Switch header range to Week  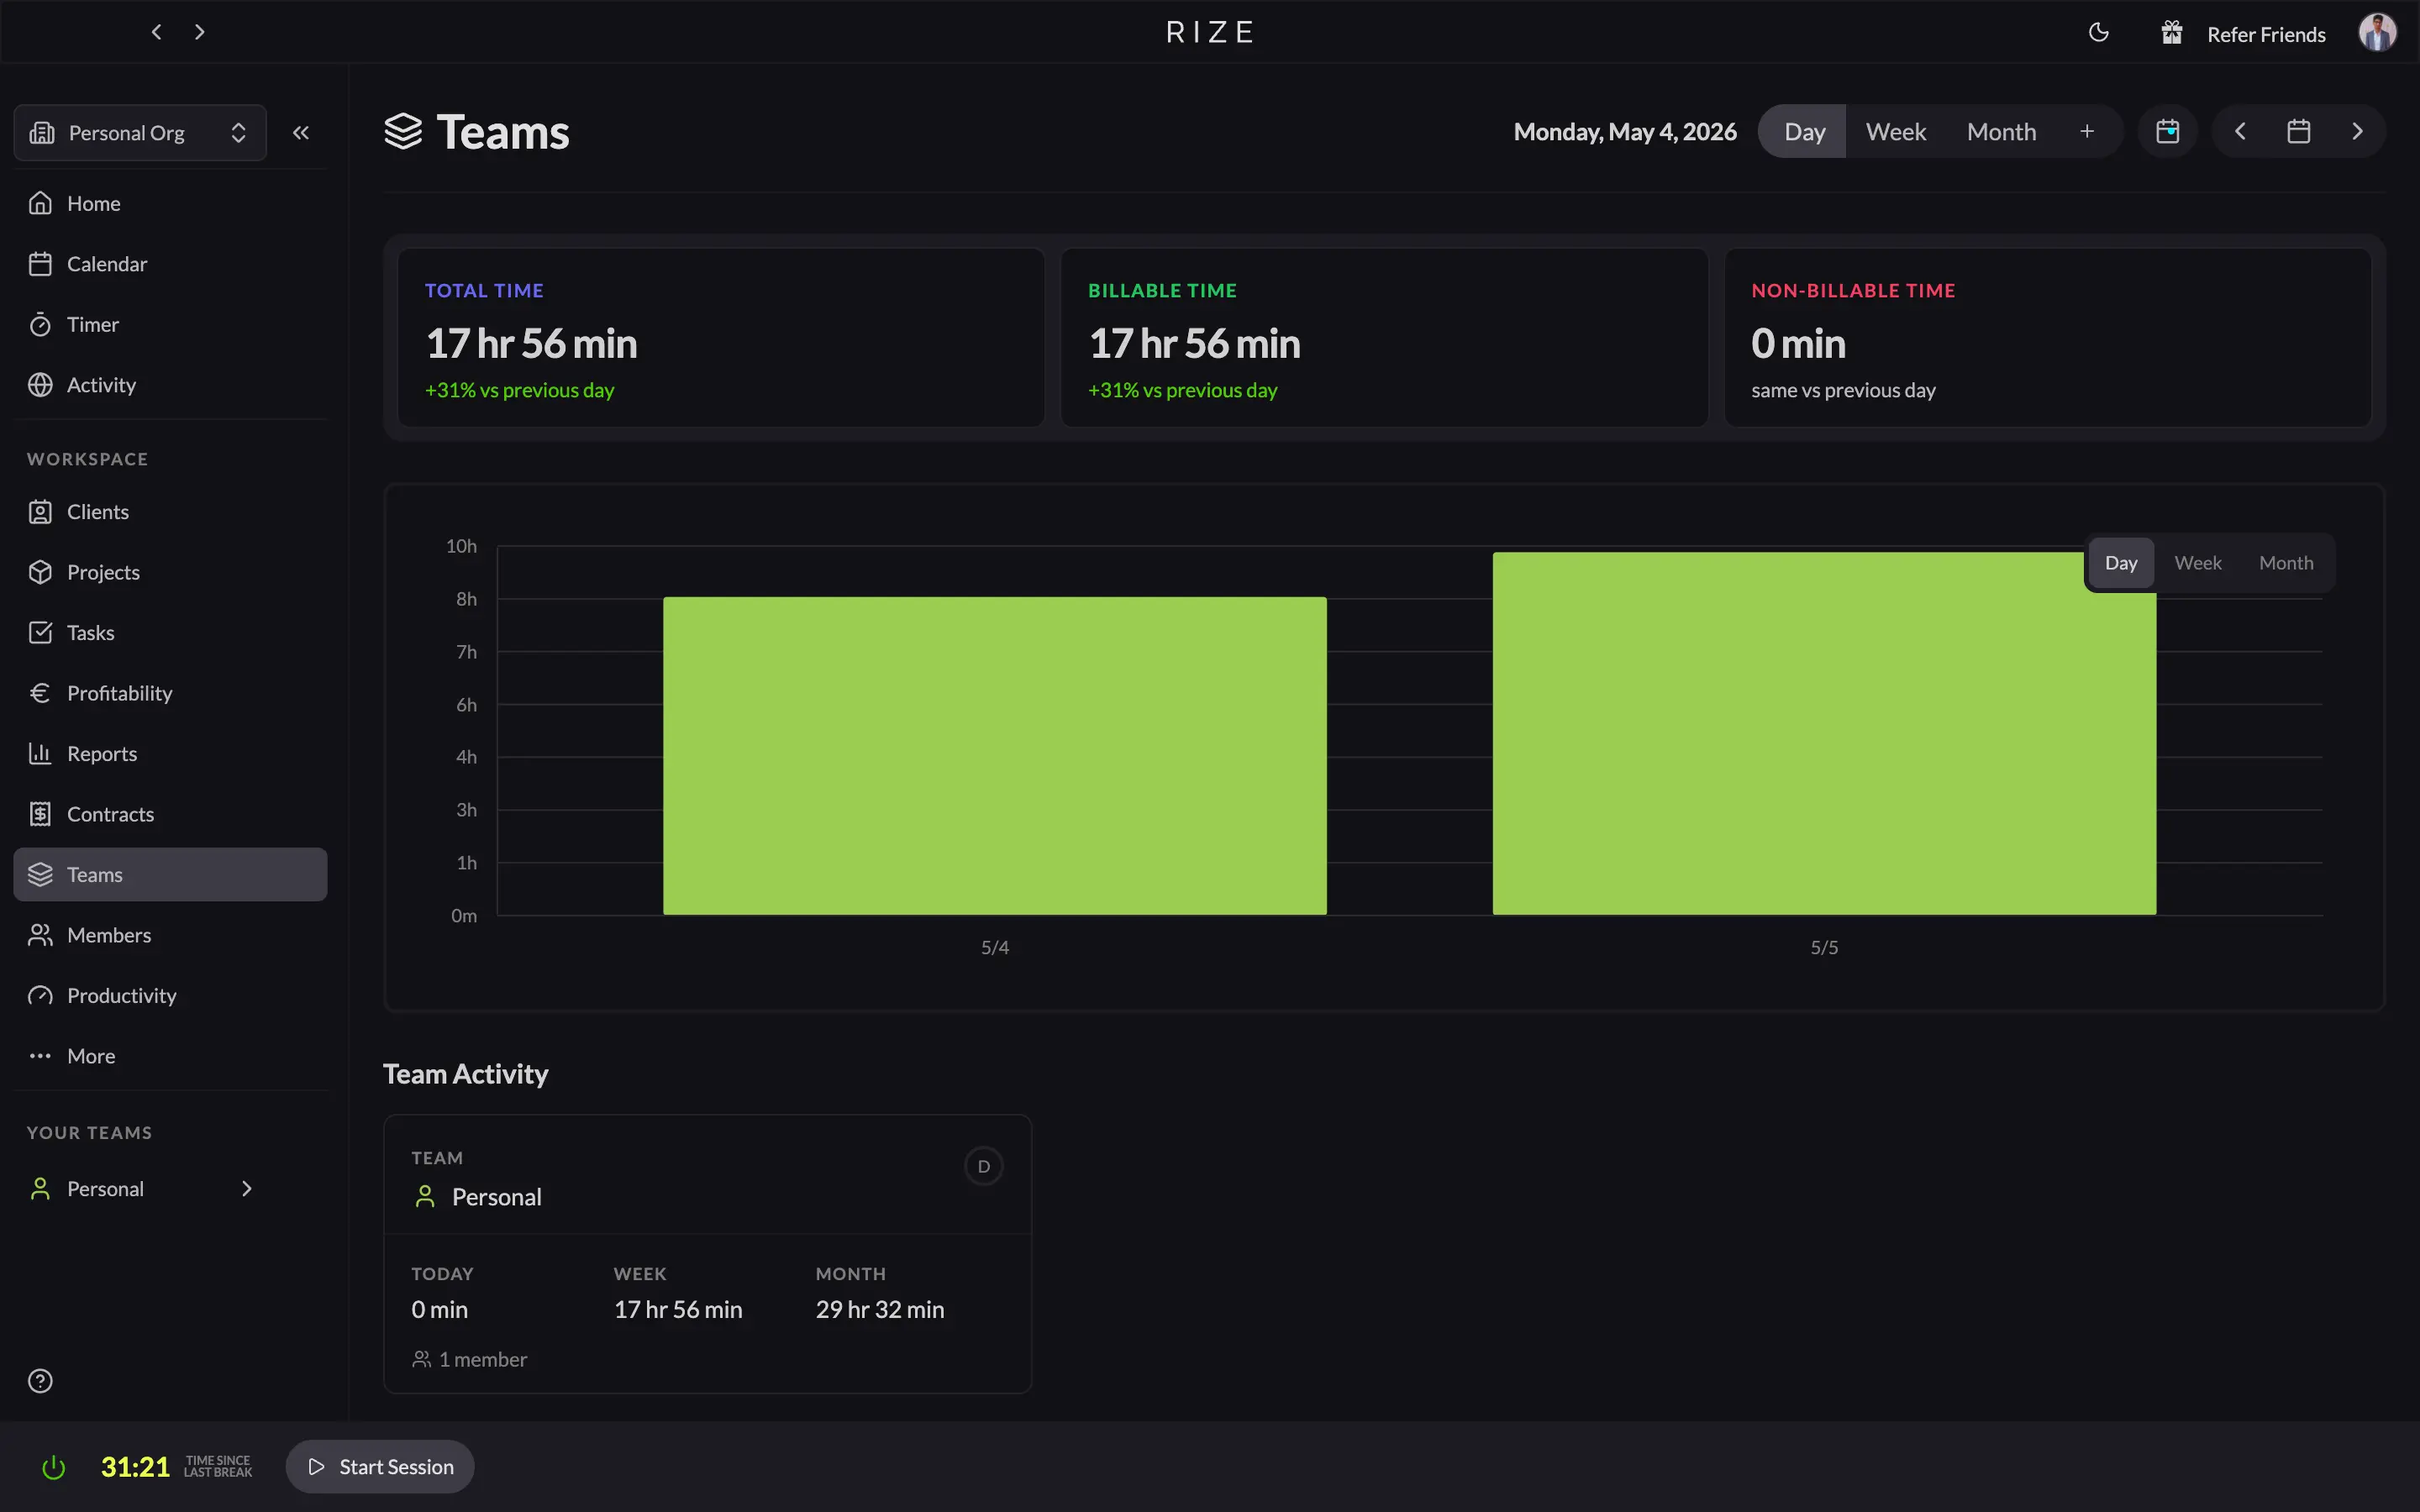tap(1895, 132)
